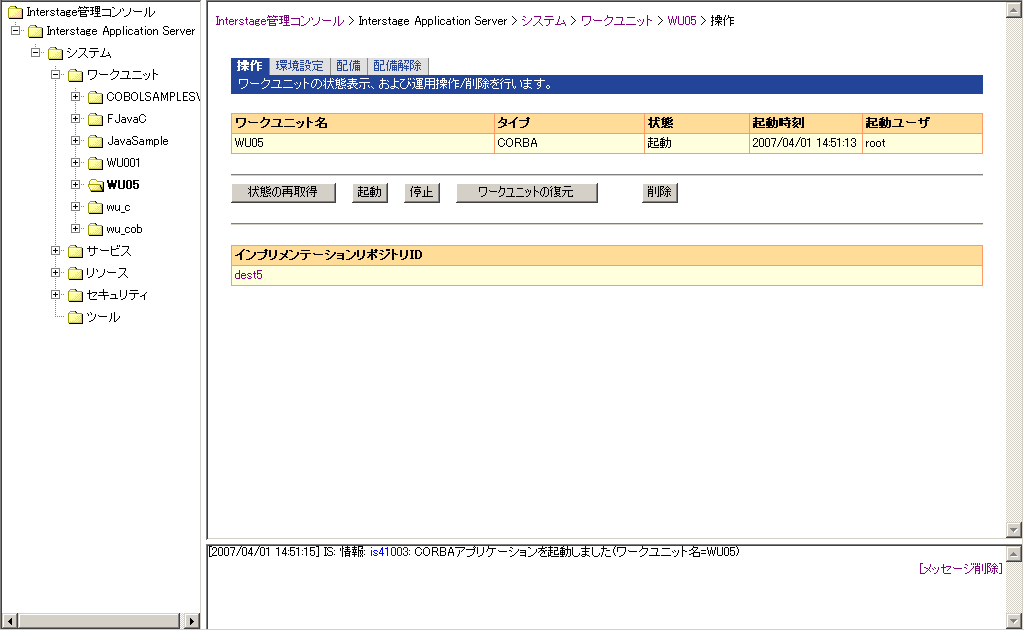The image size is (1024, 630).
Task: Click the Interstage管理コンソール root folder icon
Action: pyautogui.click(x=15, y=12)
